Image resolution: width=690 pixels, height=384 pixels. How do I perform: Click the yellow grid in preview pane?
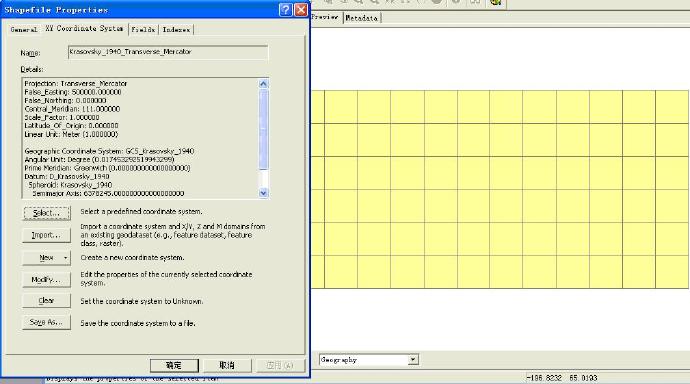pyautogui.click(x=500, y=190)
